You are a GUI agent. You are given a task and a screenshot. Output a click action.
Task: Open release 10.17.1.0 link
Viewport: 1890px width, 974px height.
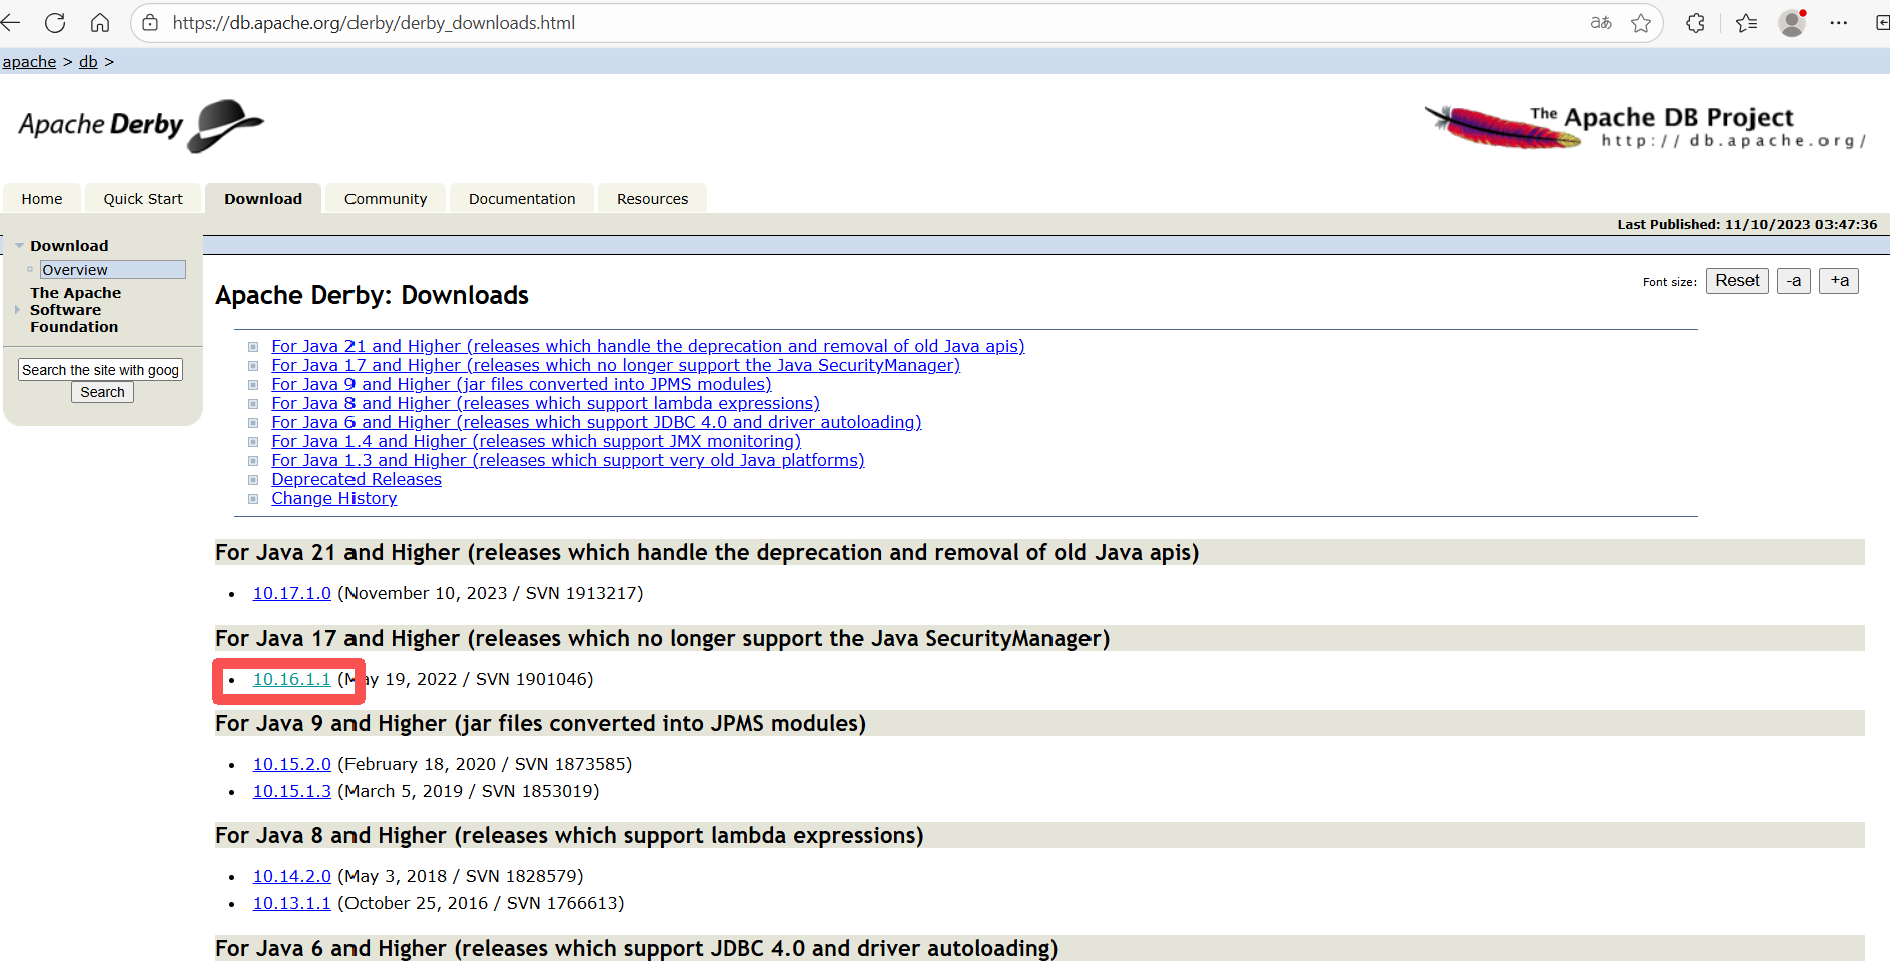point(291,593)
